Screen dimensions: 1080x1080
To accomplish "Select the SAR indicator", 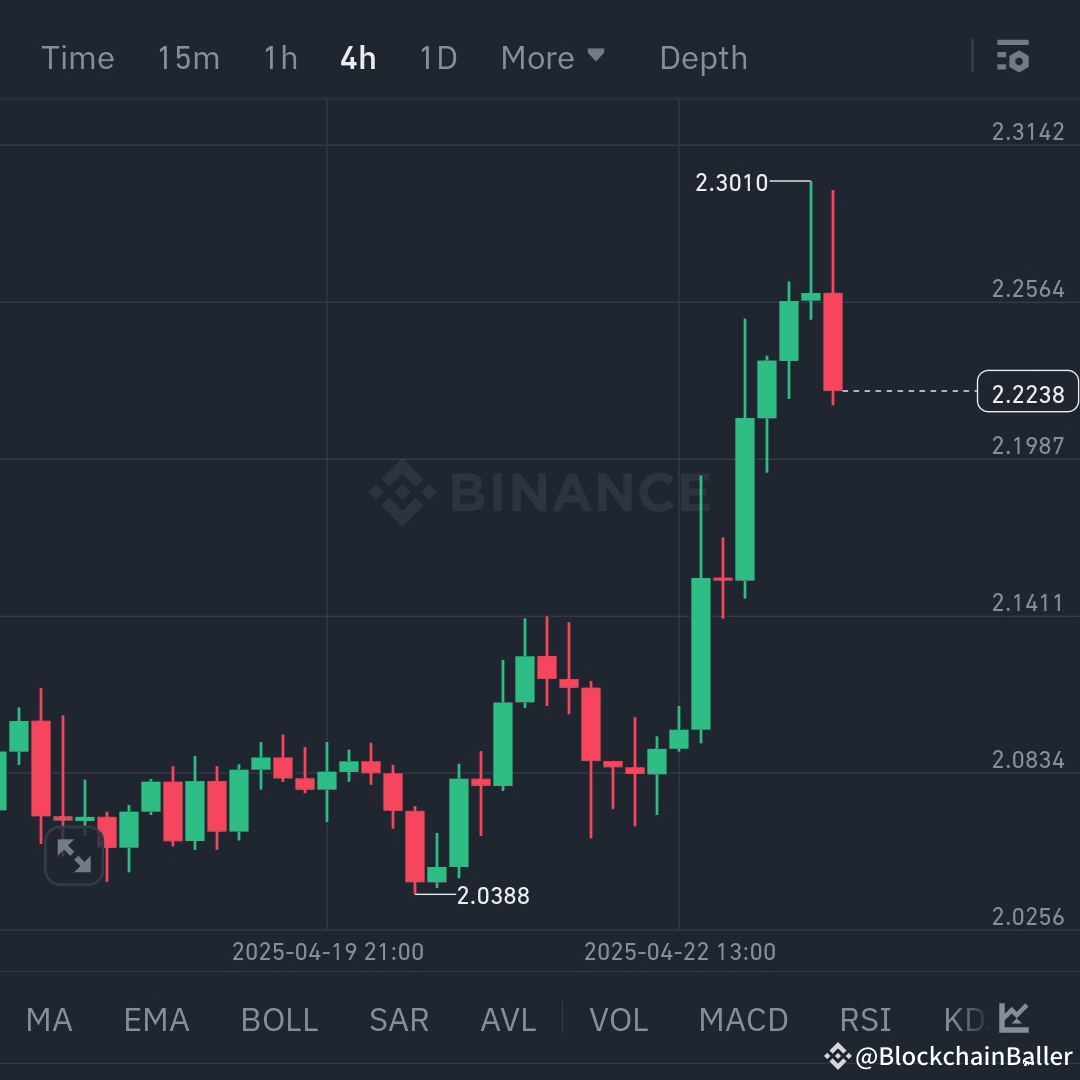I will coord(398,1019).
